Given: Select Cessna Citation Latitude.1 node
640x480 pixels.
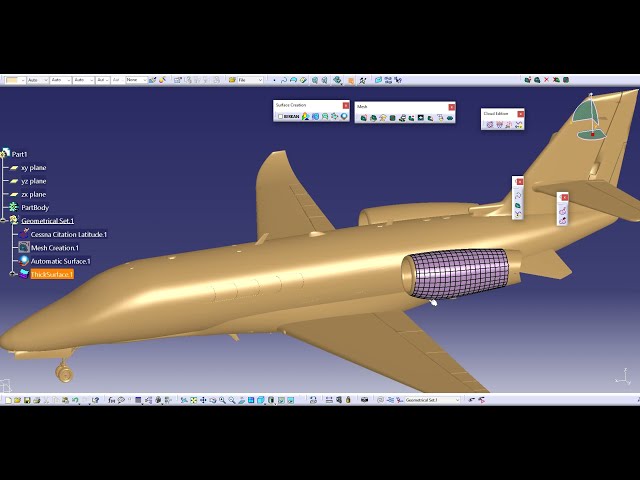Looking at the screenshot, I should click(69, 234).
